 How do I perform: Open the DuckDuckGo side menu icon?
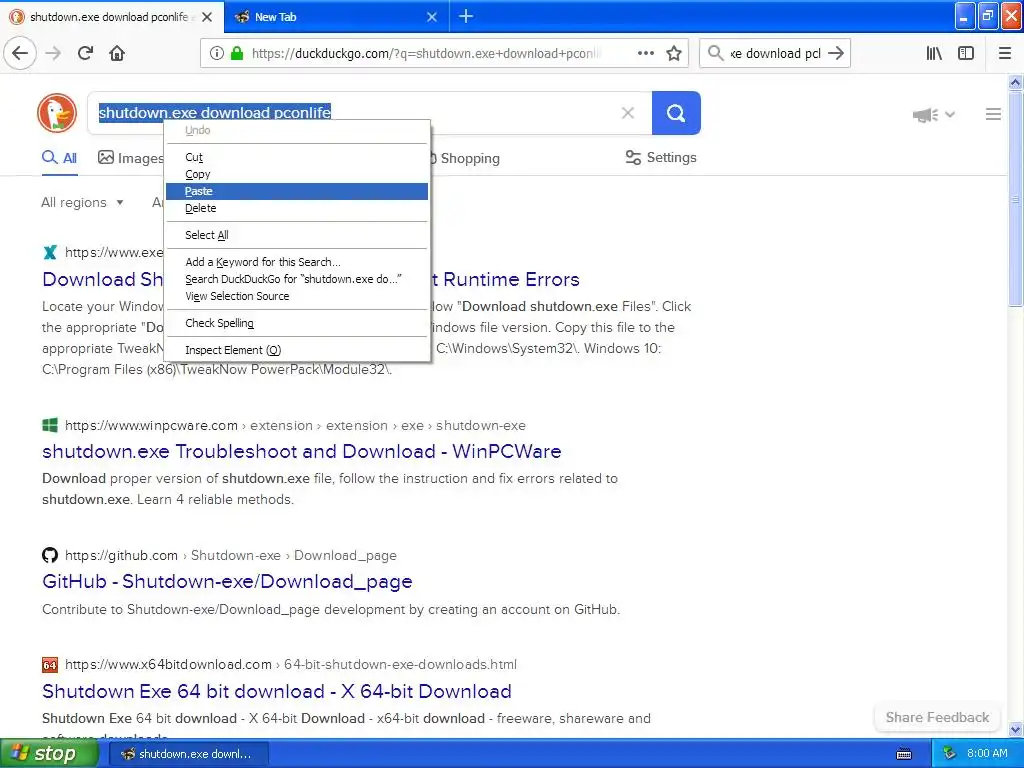tap(993, 114)
